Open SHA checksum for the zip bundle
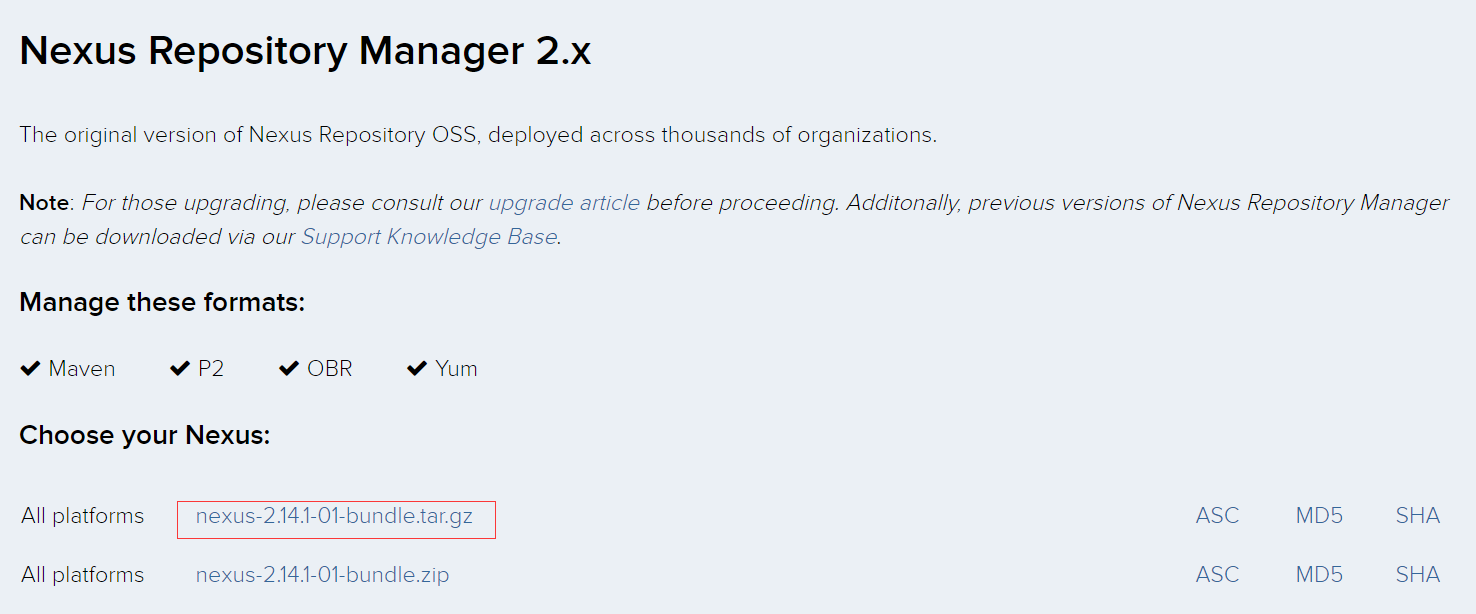Screen dimensions: 1476x614 pos(1417,575)
